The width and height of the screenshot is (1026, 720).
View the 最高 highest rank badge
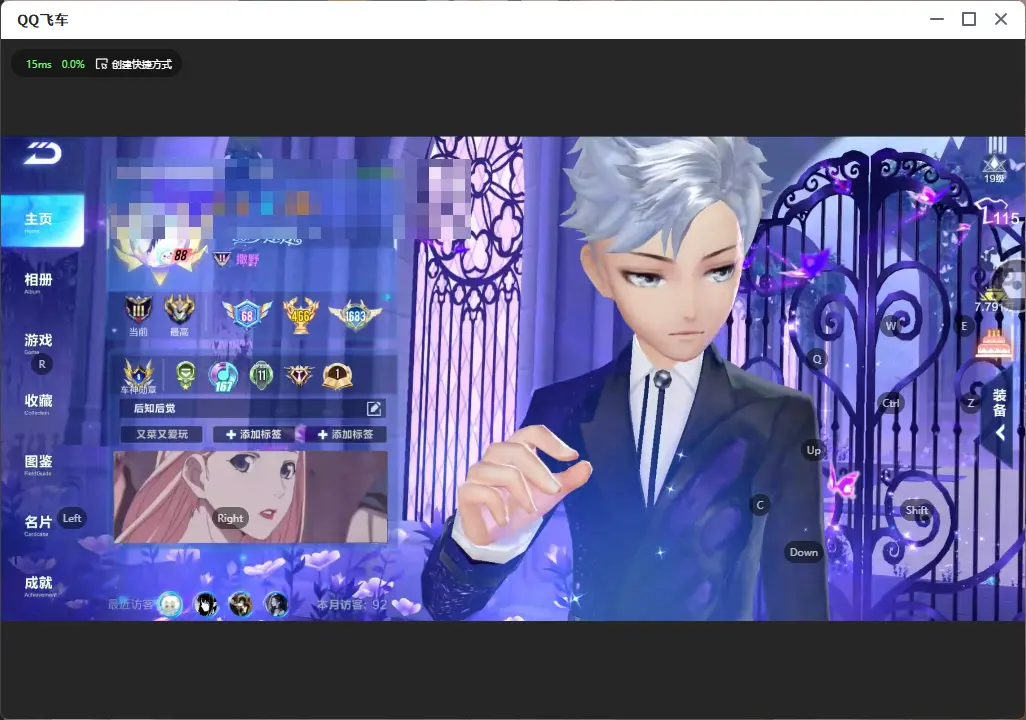click(x=179, y=314)
